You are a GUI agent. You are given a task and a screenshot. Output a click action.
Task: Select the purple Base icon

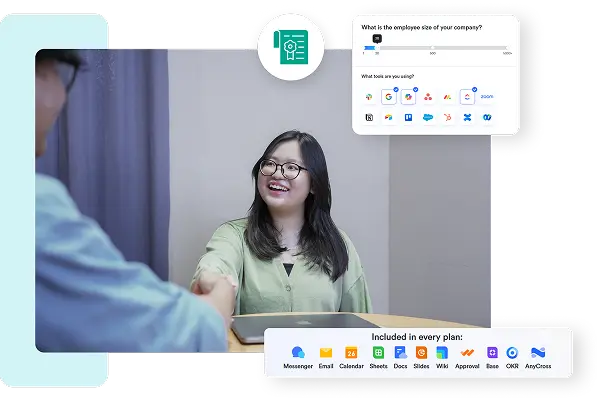coord(492,353)
